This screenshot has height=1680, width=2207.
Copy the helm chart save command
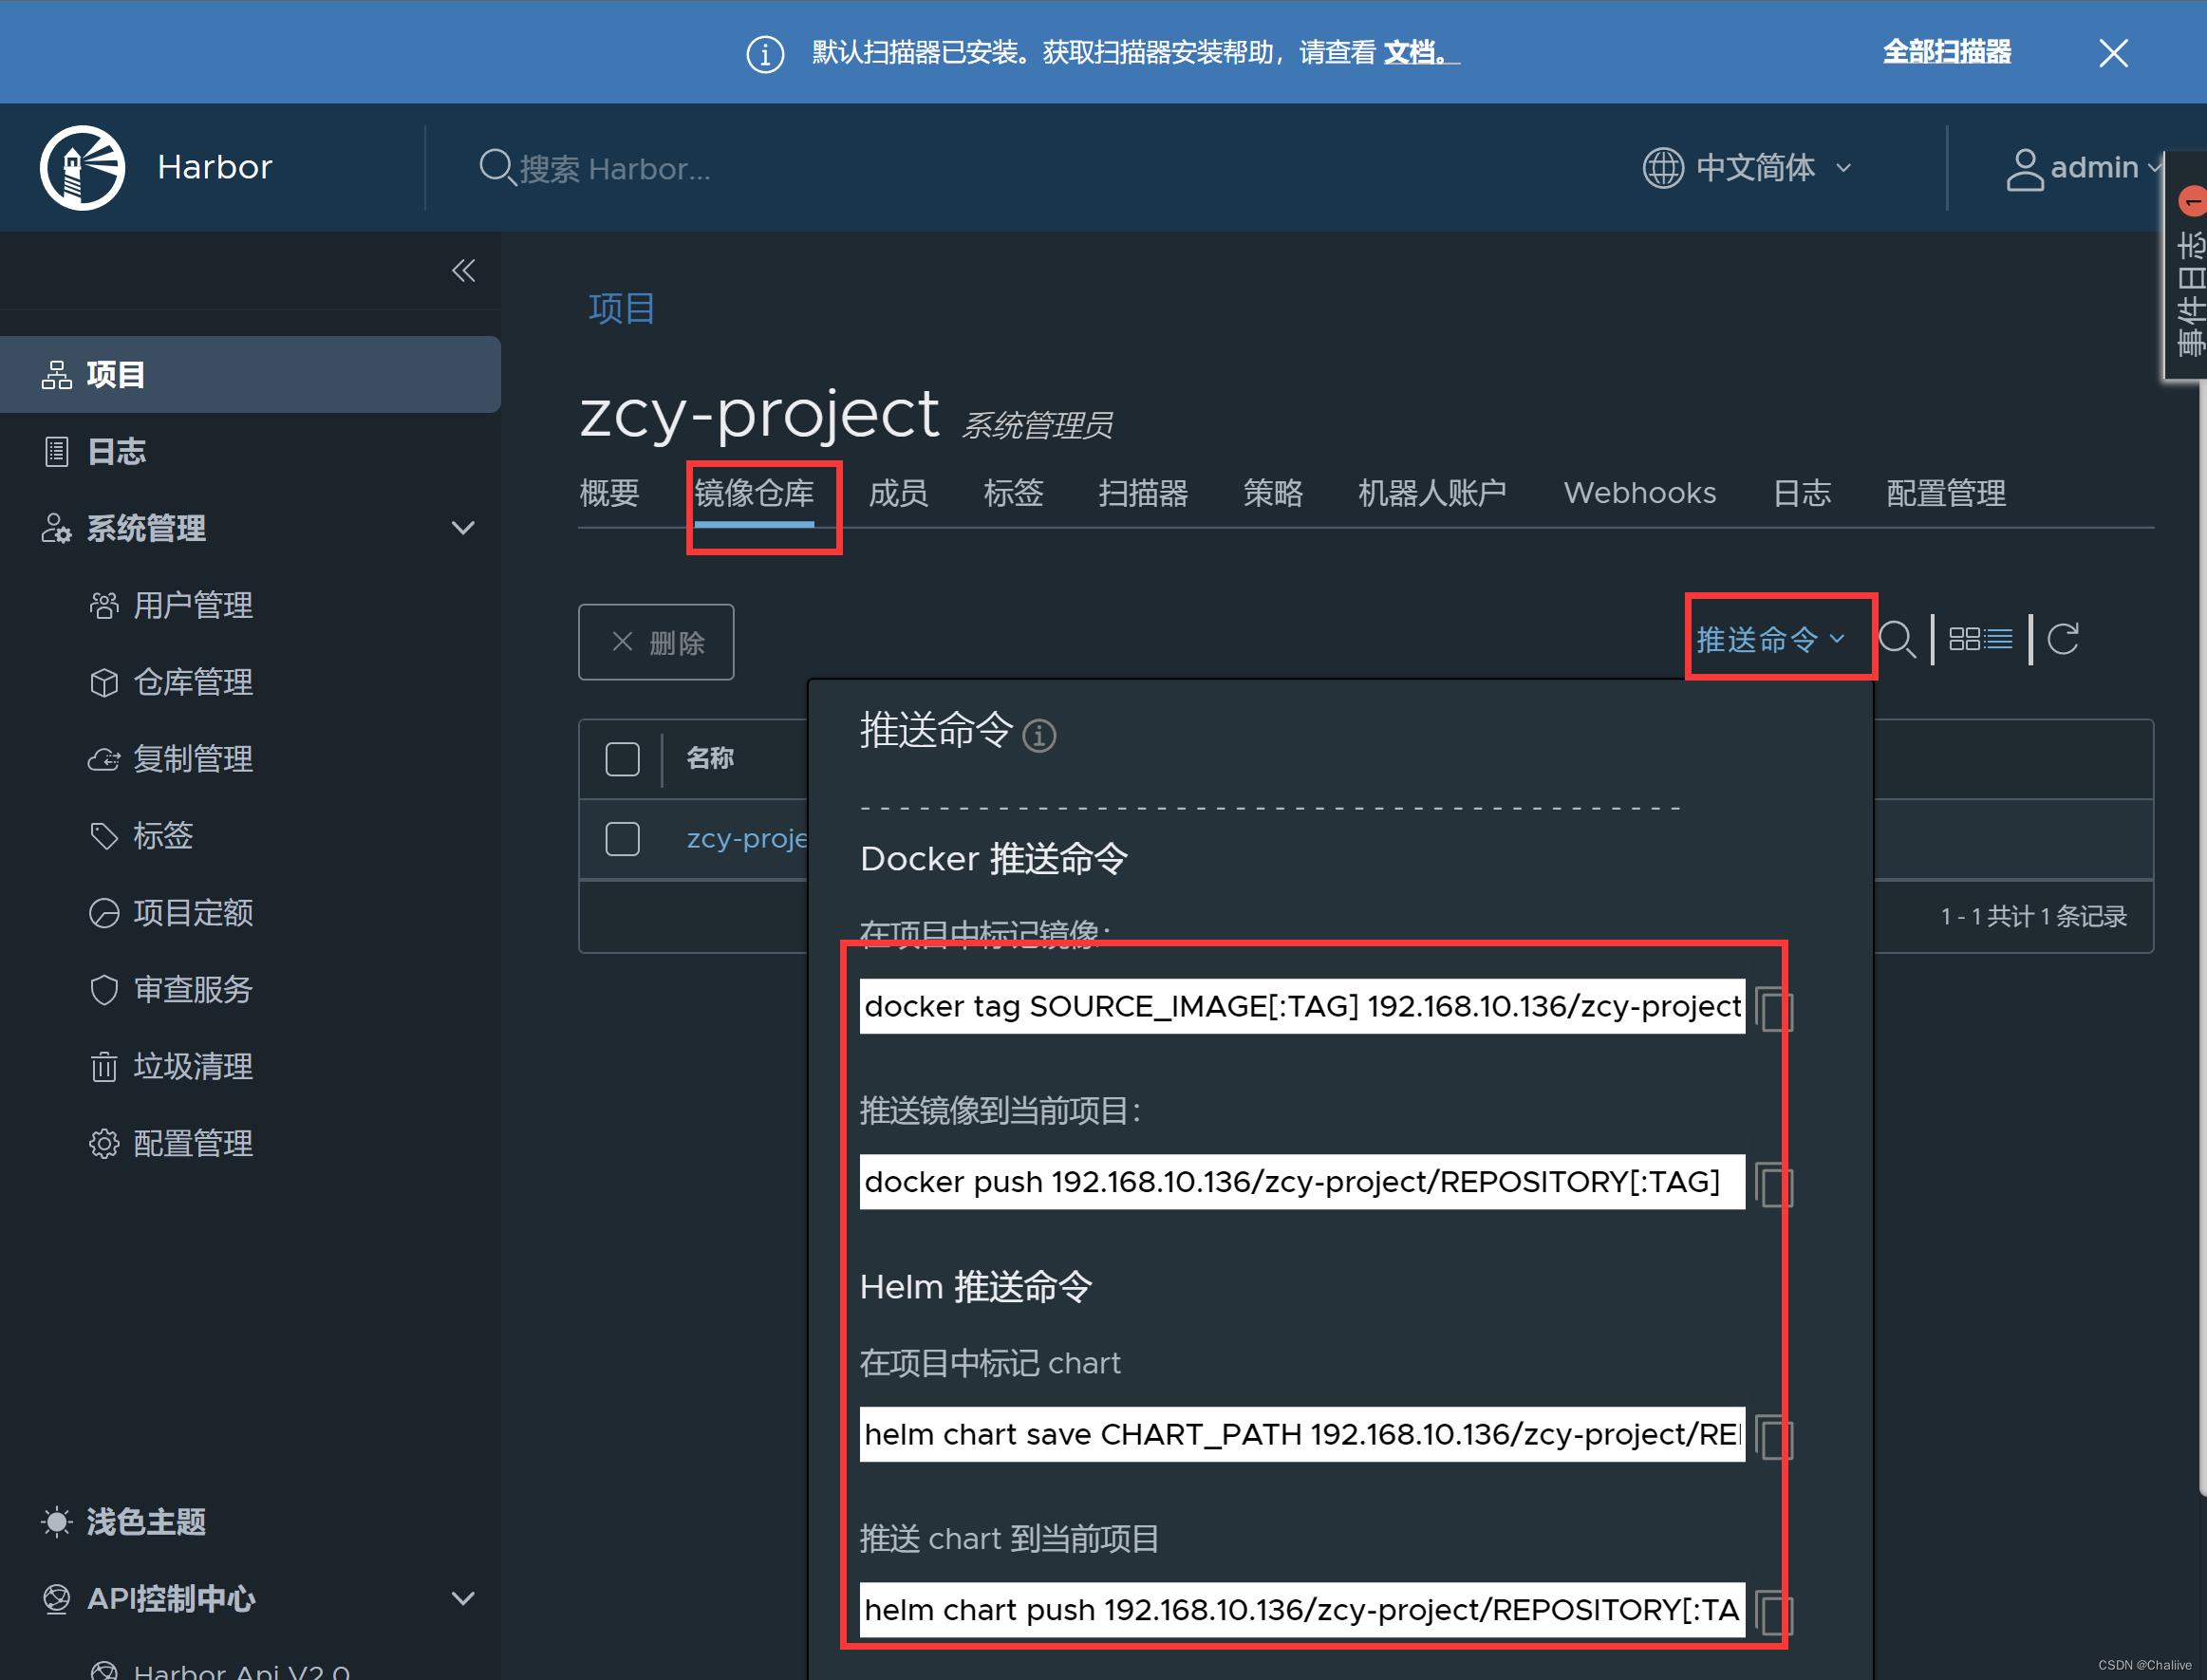pyautogui.click(x=1773, y=1436)
